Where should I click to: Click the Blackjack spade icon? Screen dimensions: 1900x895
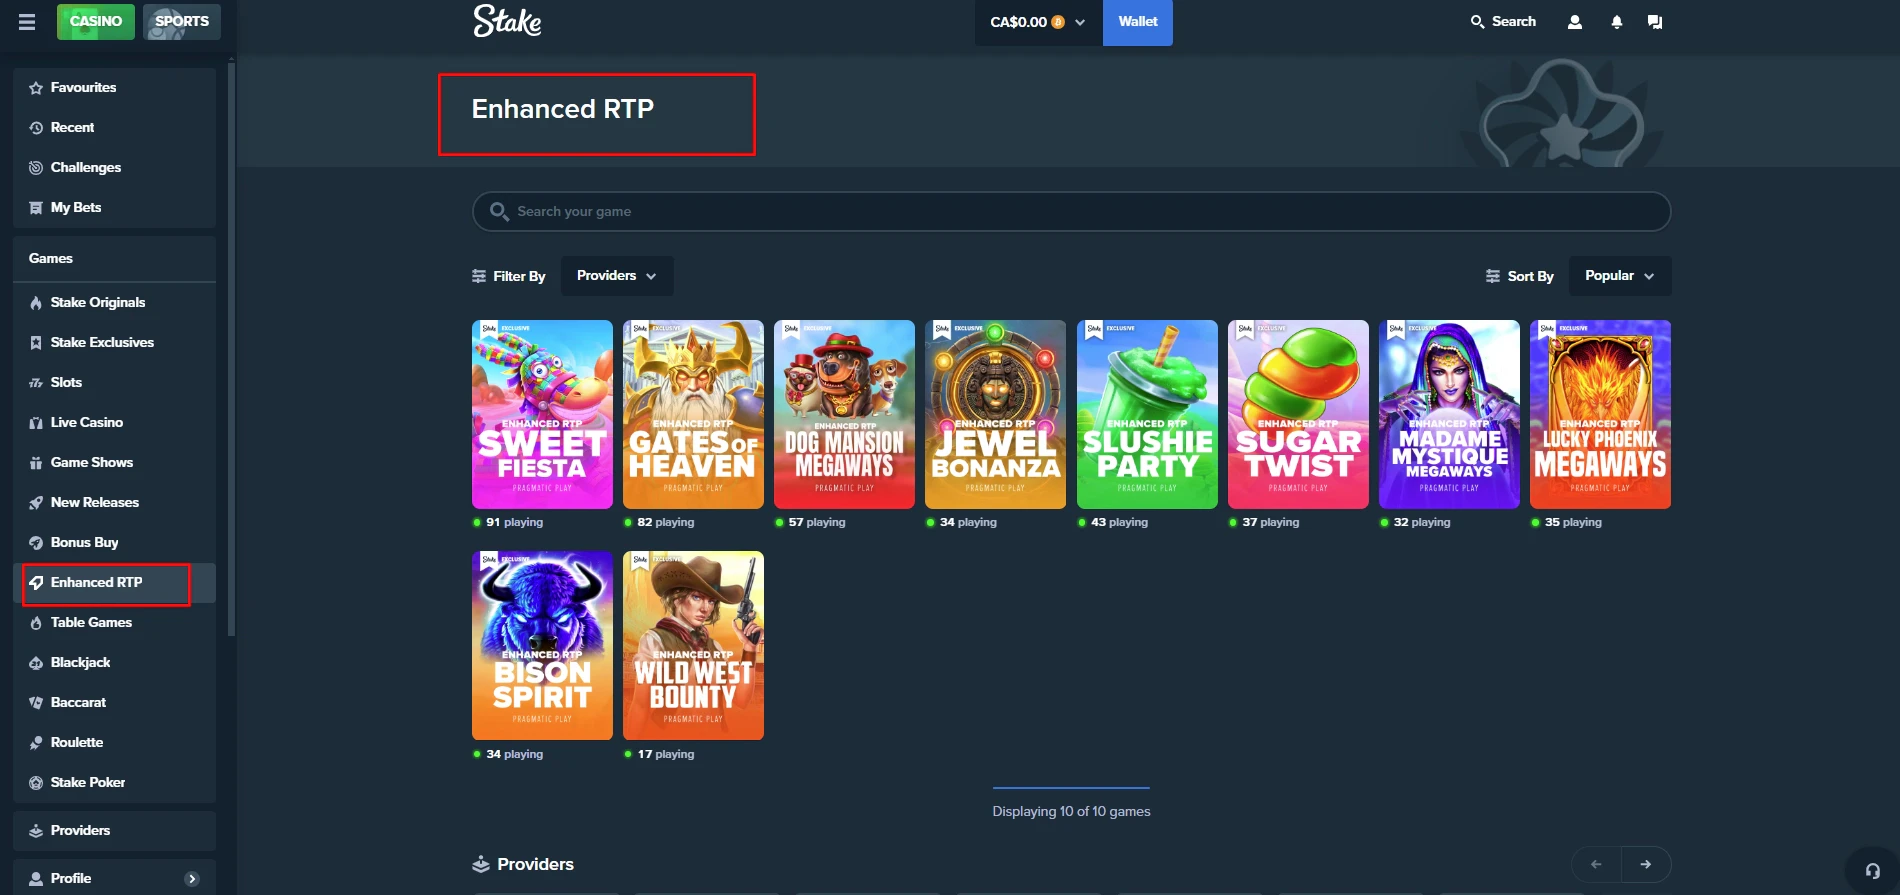36,663
